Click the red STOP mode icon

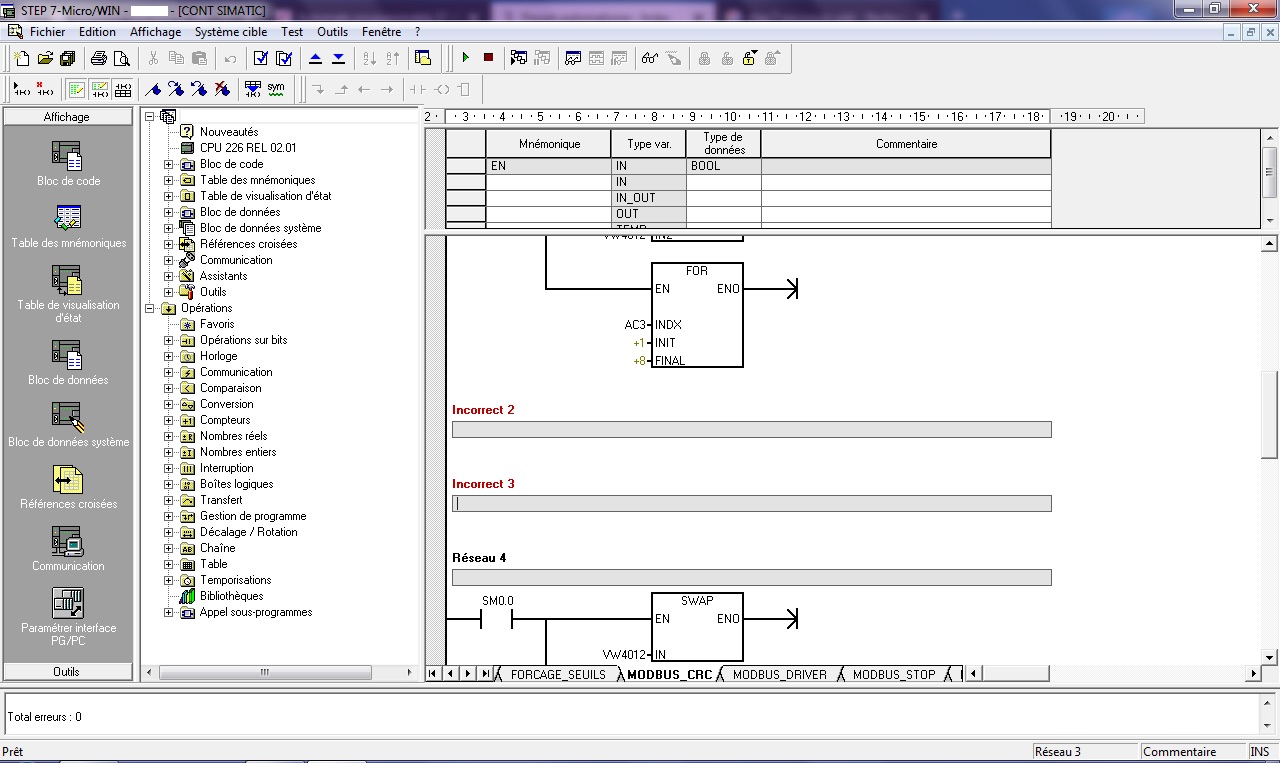pyautogui.click(x=488, y=58)
